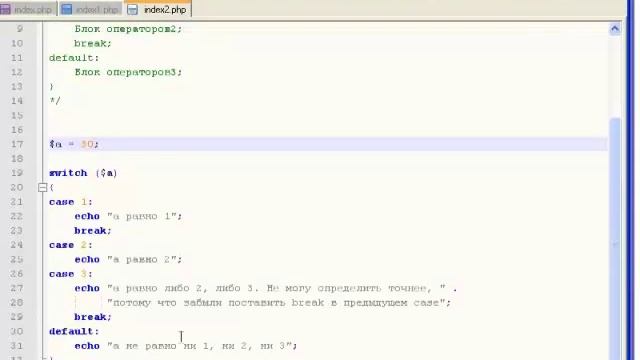Click the '*/' comment end on line 14
640x360 pixels.
55,100
